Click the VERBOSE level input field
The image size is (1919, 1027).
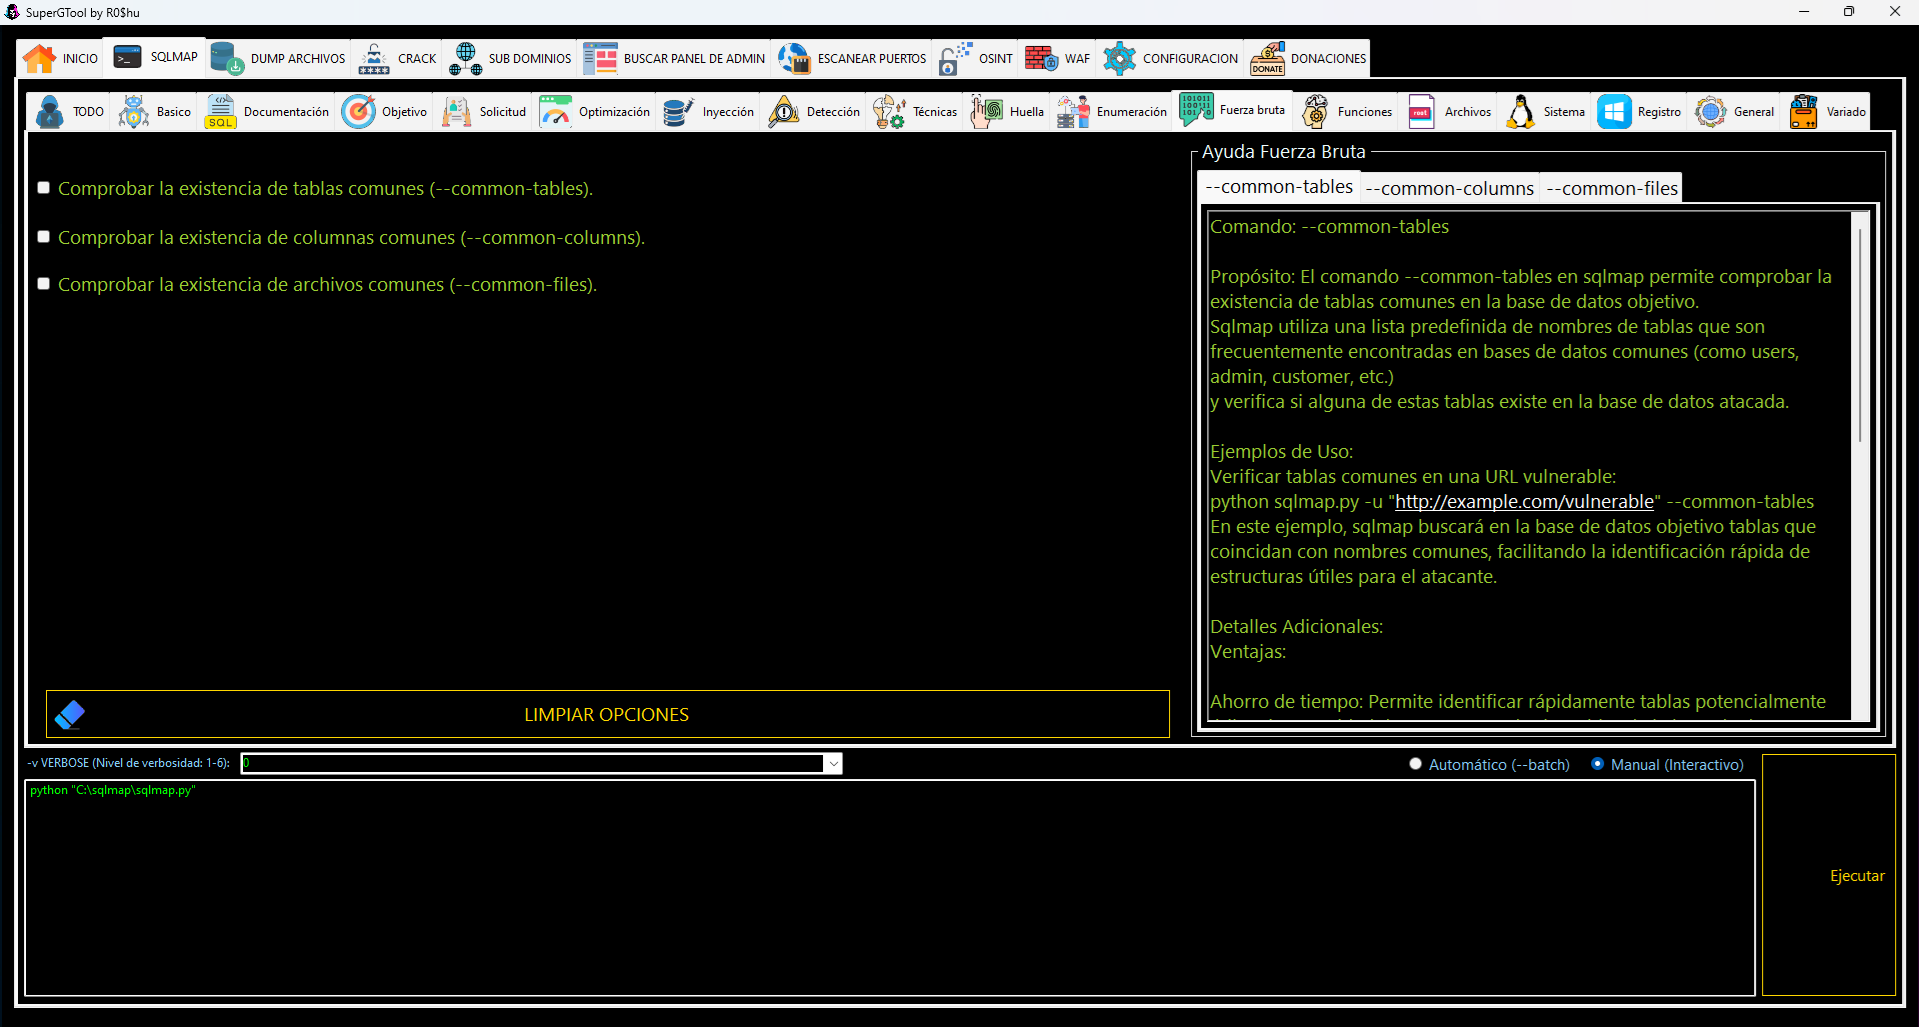pyautogui.click(x=532, y=764)
